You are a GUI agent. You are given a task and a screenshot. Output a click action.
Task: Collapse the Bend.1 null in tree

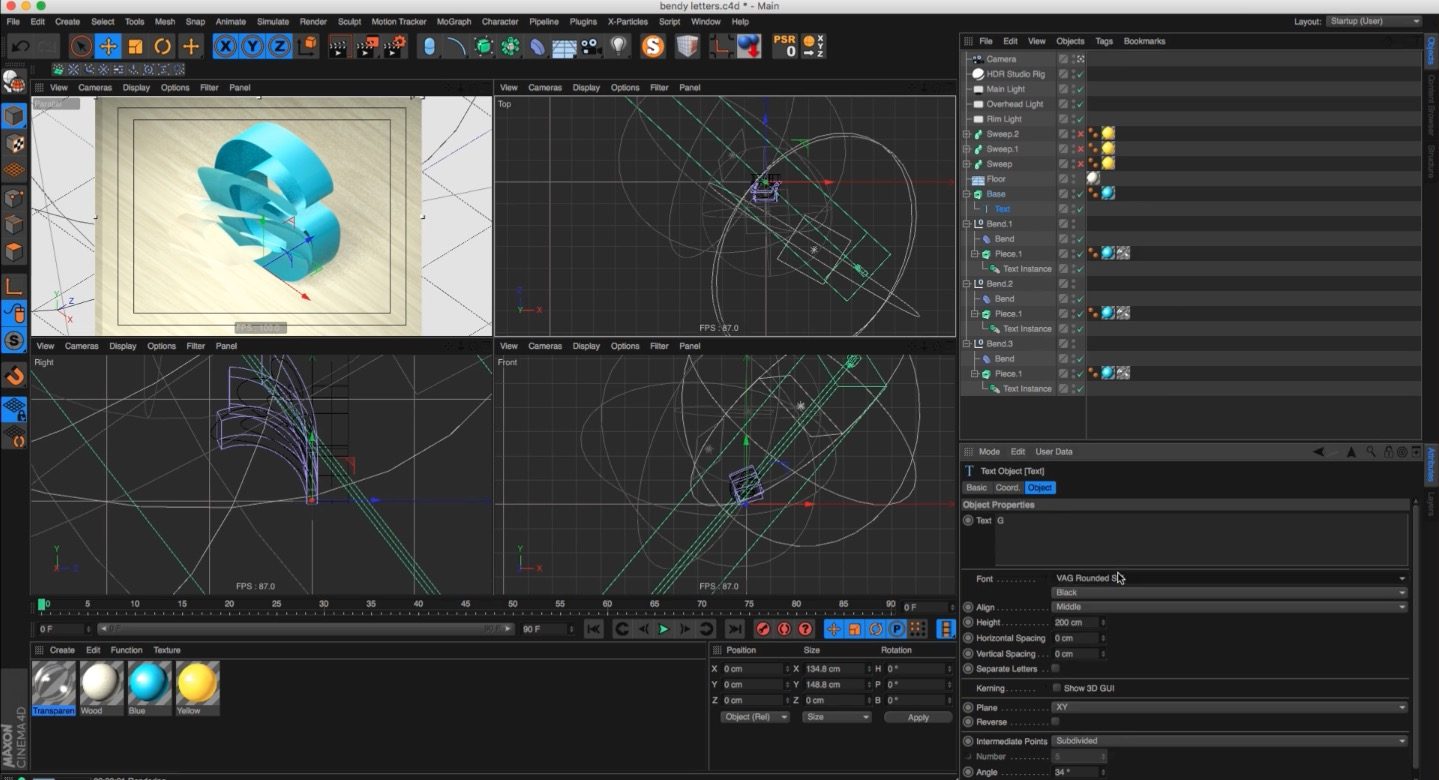(967, 224)
